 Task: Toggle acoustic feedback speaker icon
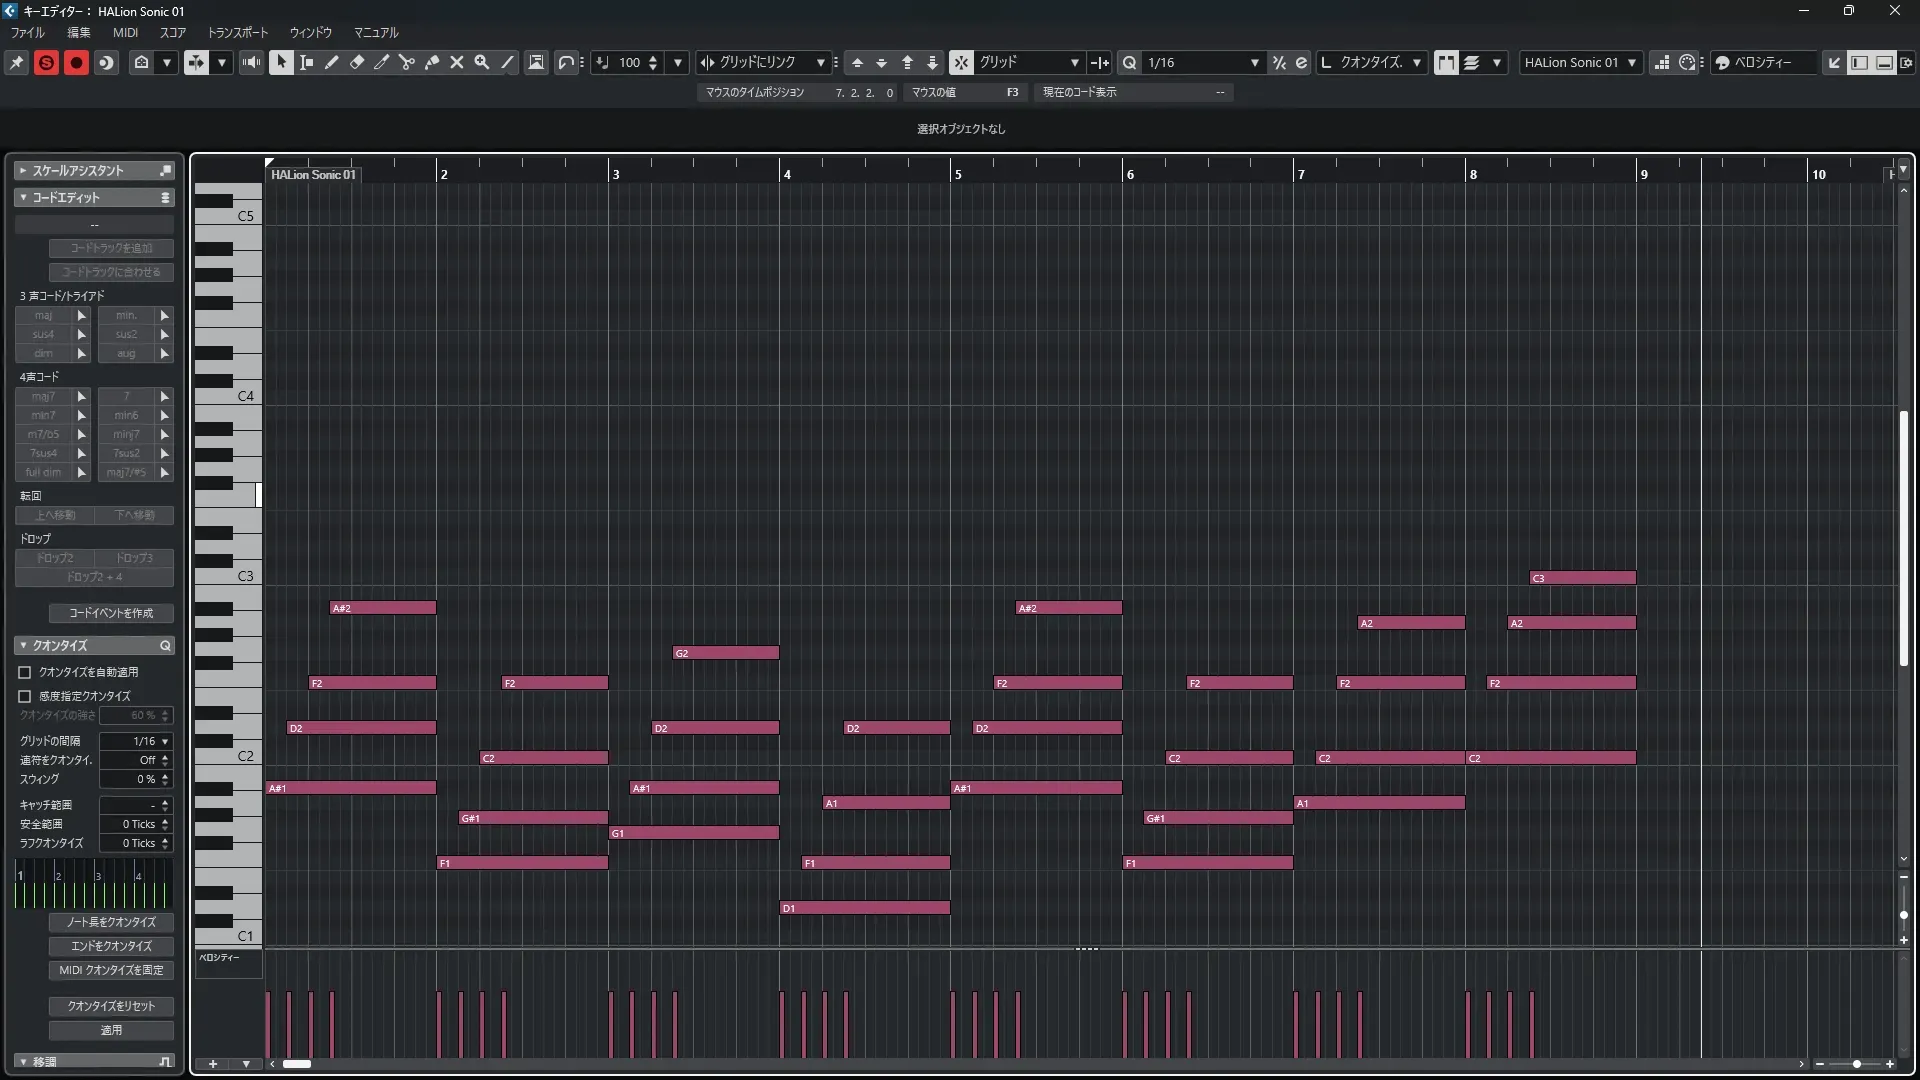(251, 62)
